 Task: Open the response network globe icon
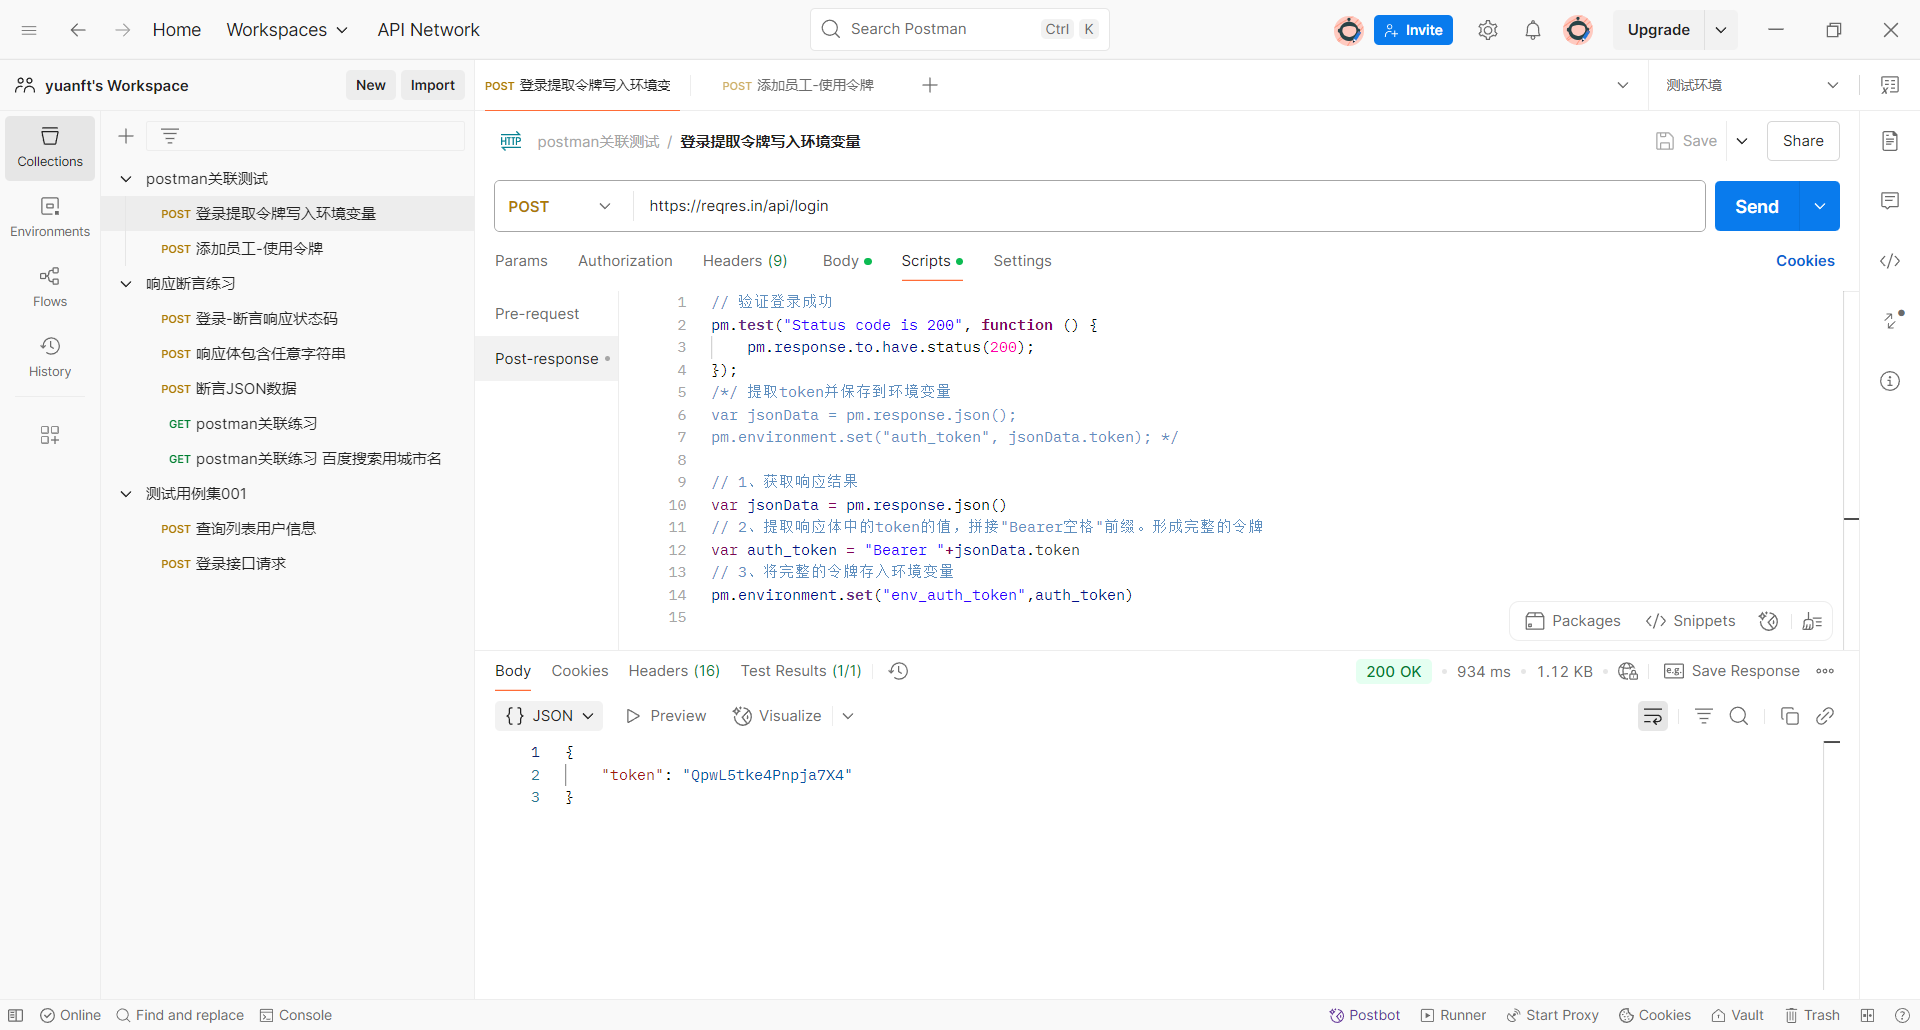coord(1628,671)
